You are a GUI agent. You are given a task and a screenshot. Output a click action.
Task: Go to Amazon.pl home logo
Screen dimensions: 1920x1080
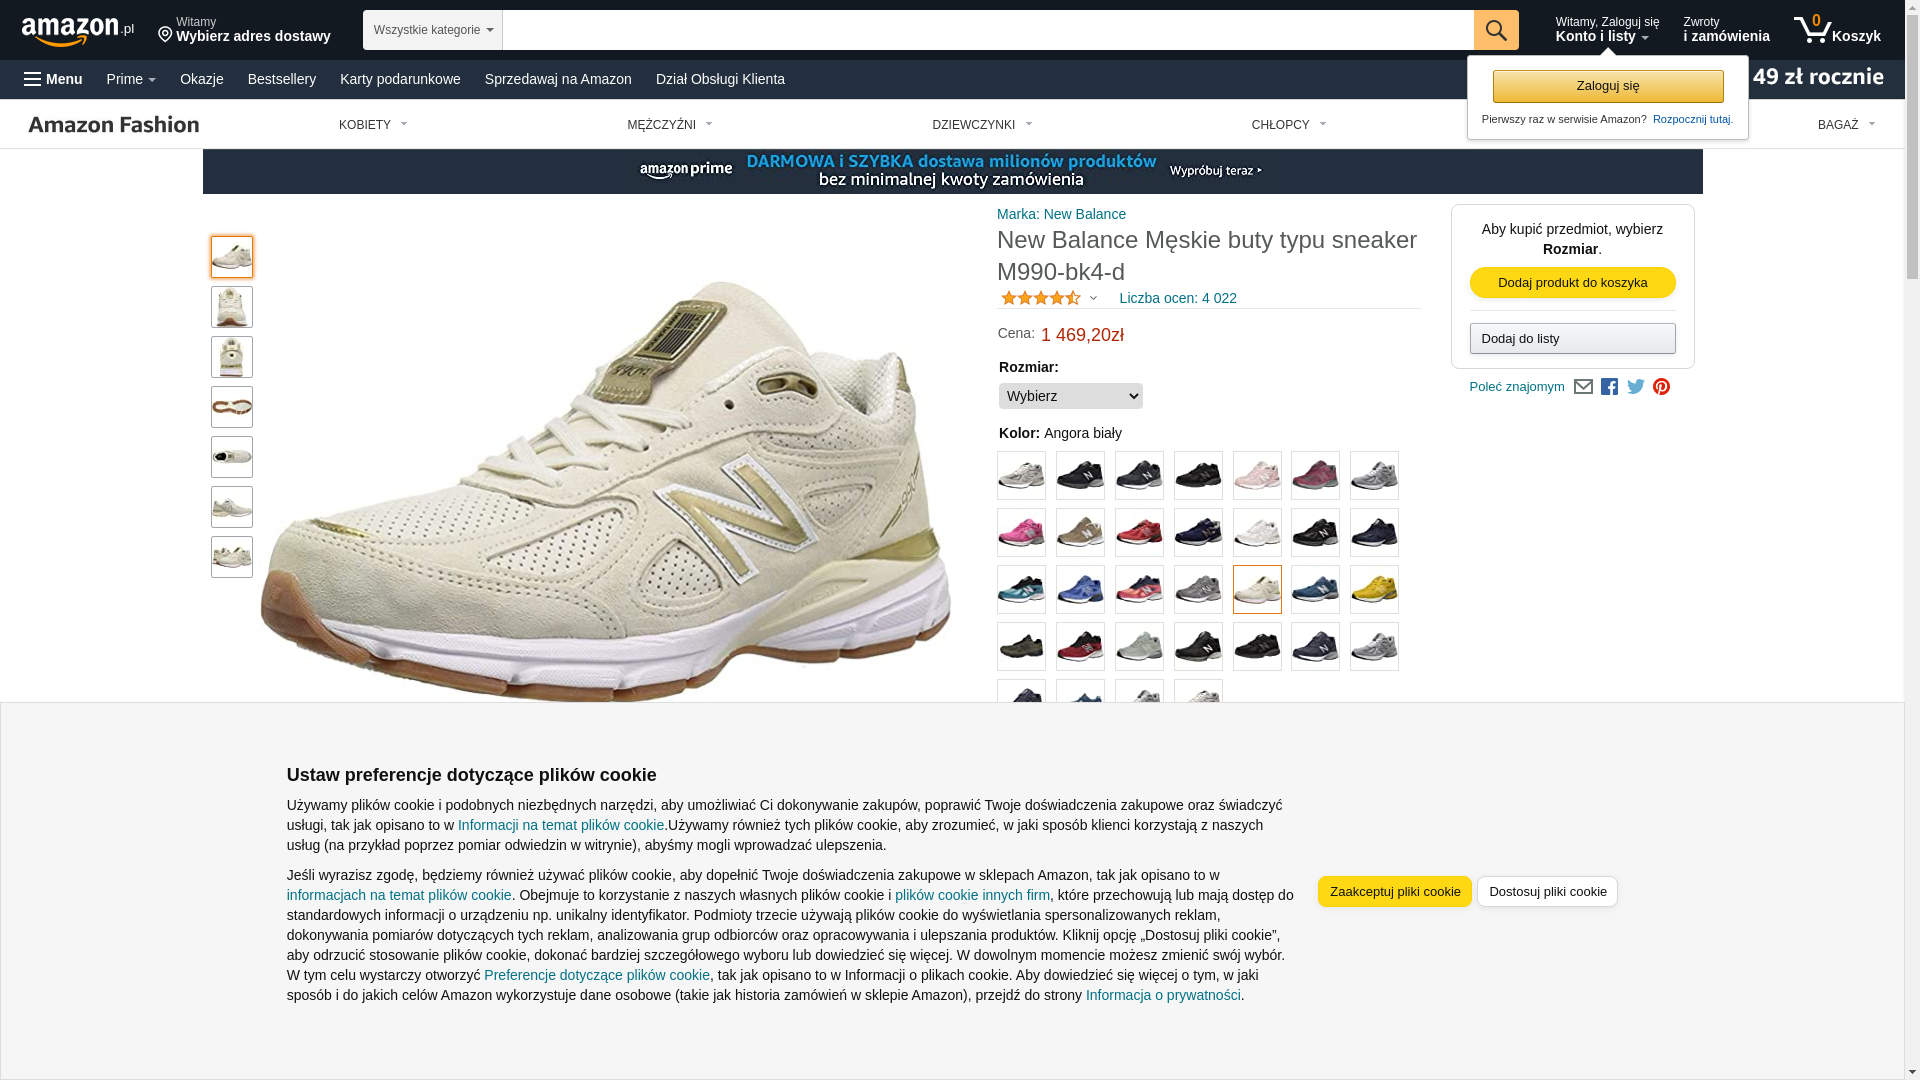(78, 30)
